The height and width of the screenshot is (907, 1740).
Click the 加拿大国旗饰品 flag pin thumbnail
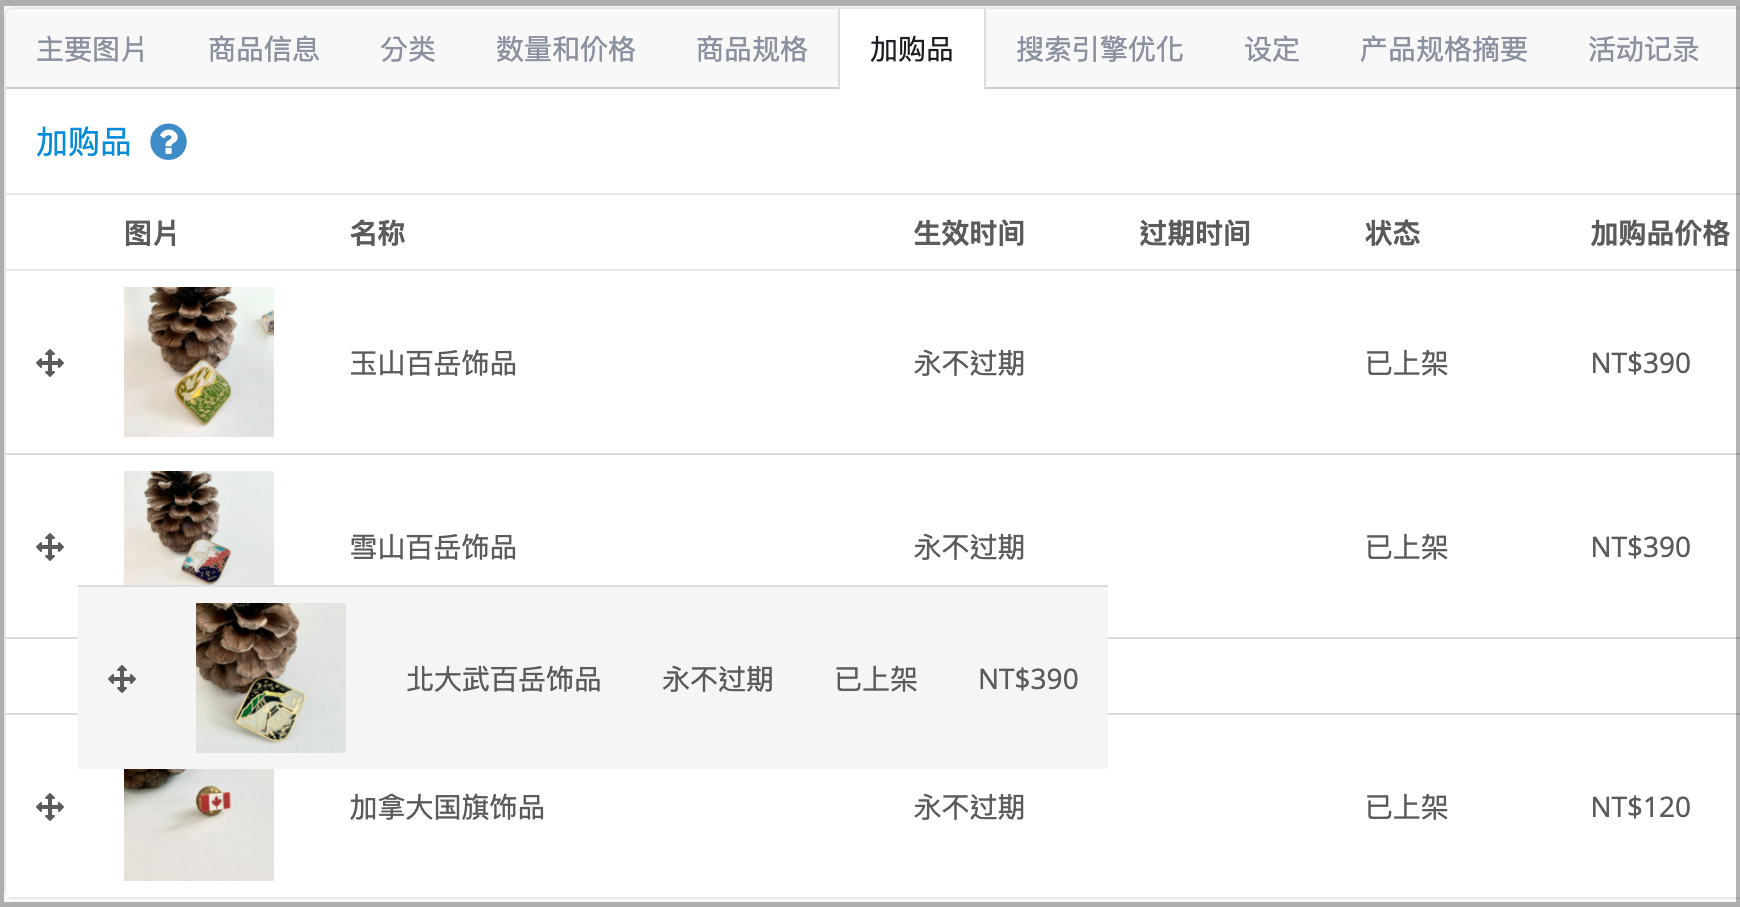pyautogui.click(x=199, y=825)
